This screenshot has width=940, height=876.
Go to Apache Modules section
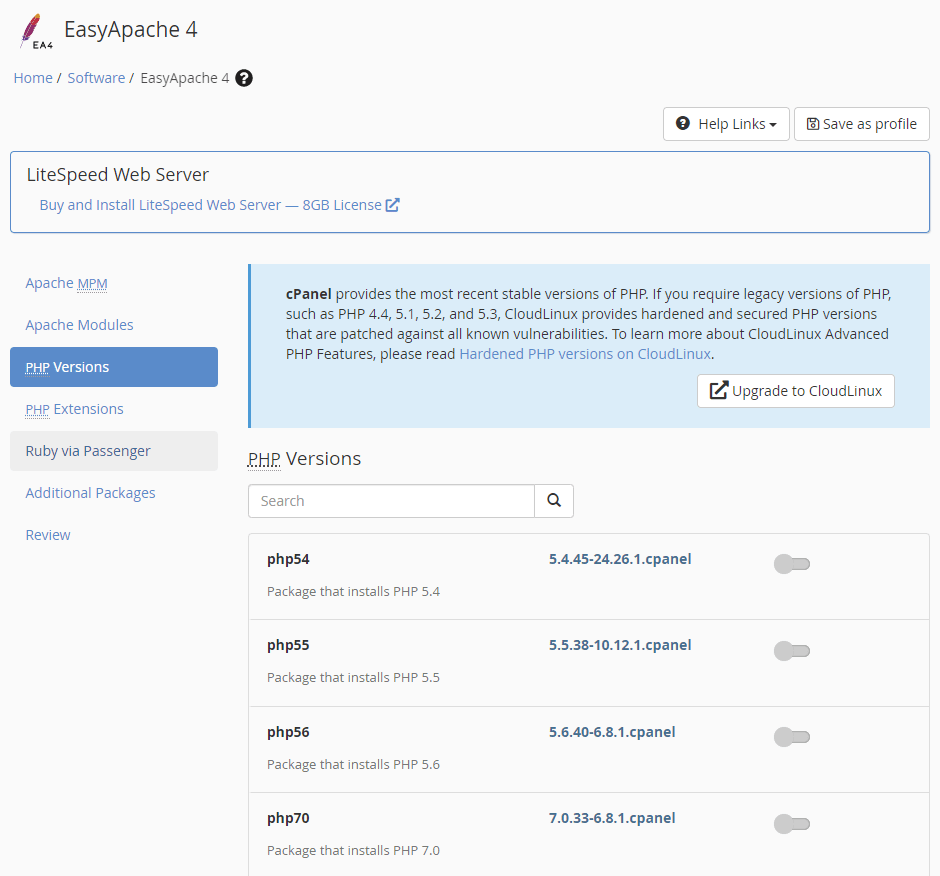79,325
